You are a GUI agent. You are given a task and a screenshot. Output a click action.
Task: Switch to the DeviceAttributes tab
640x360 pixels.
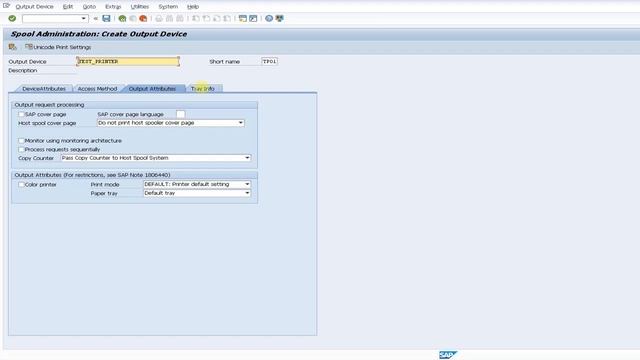tap(44, 89)
